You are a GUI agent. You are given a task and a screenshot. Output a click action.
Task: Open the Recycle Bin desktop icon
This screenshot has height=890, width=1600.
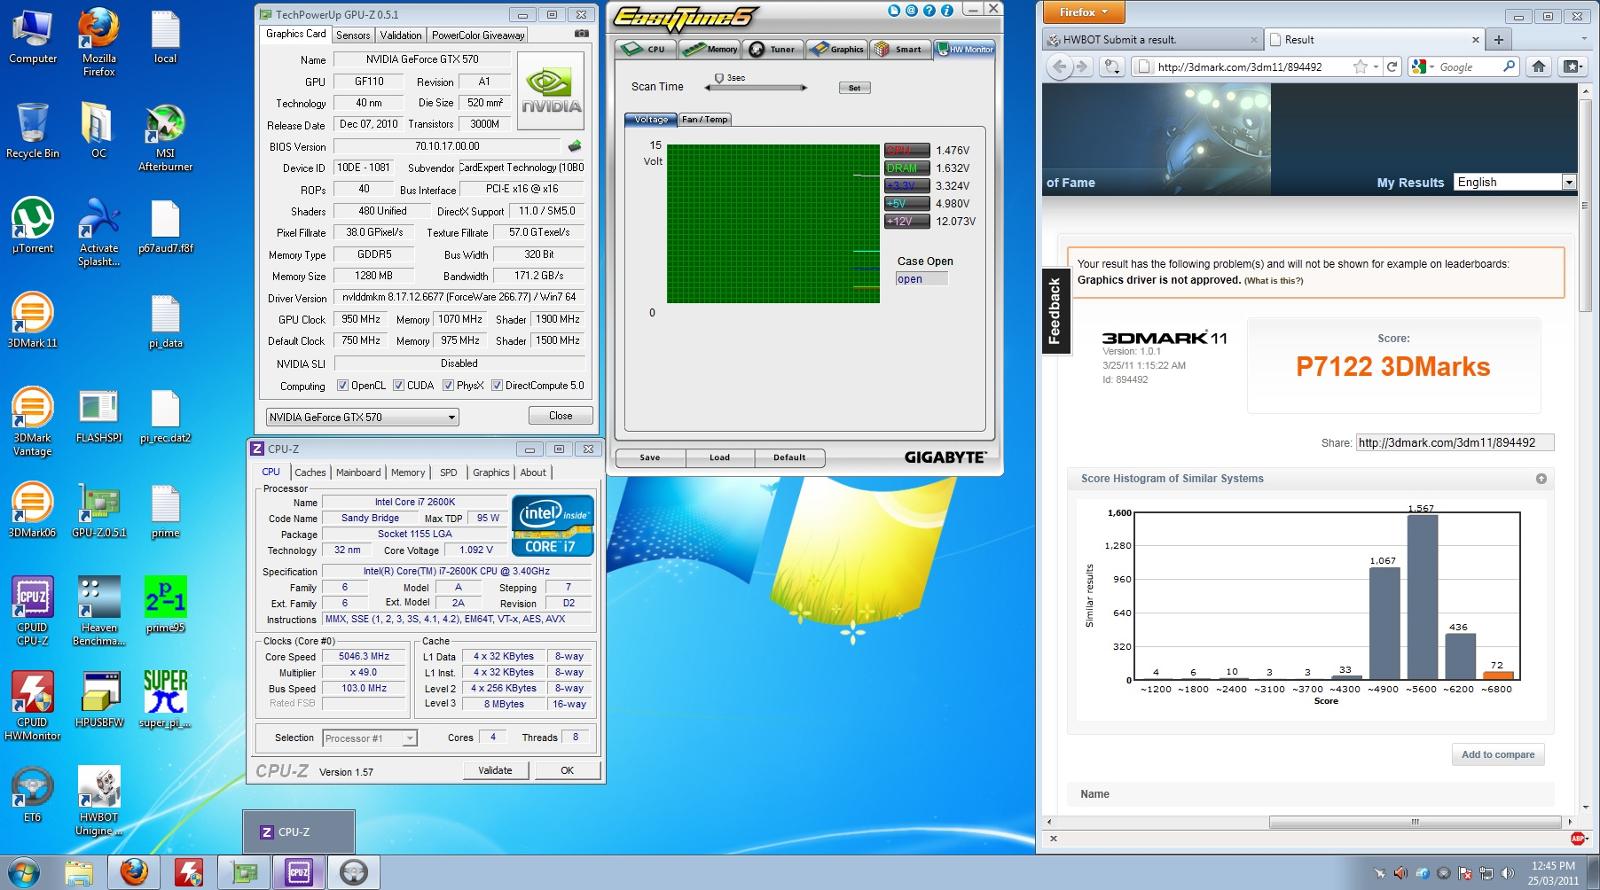click(32, 130)
